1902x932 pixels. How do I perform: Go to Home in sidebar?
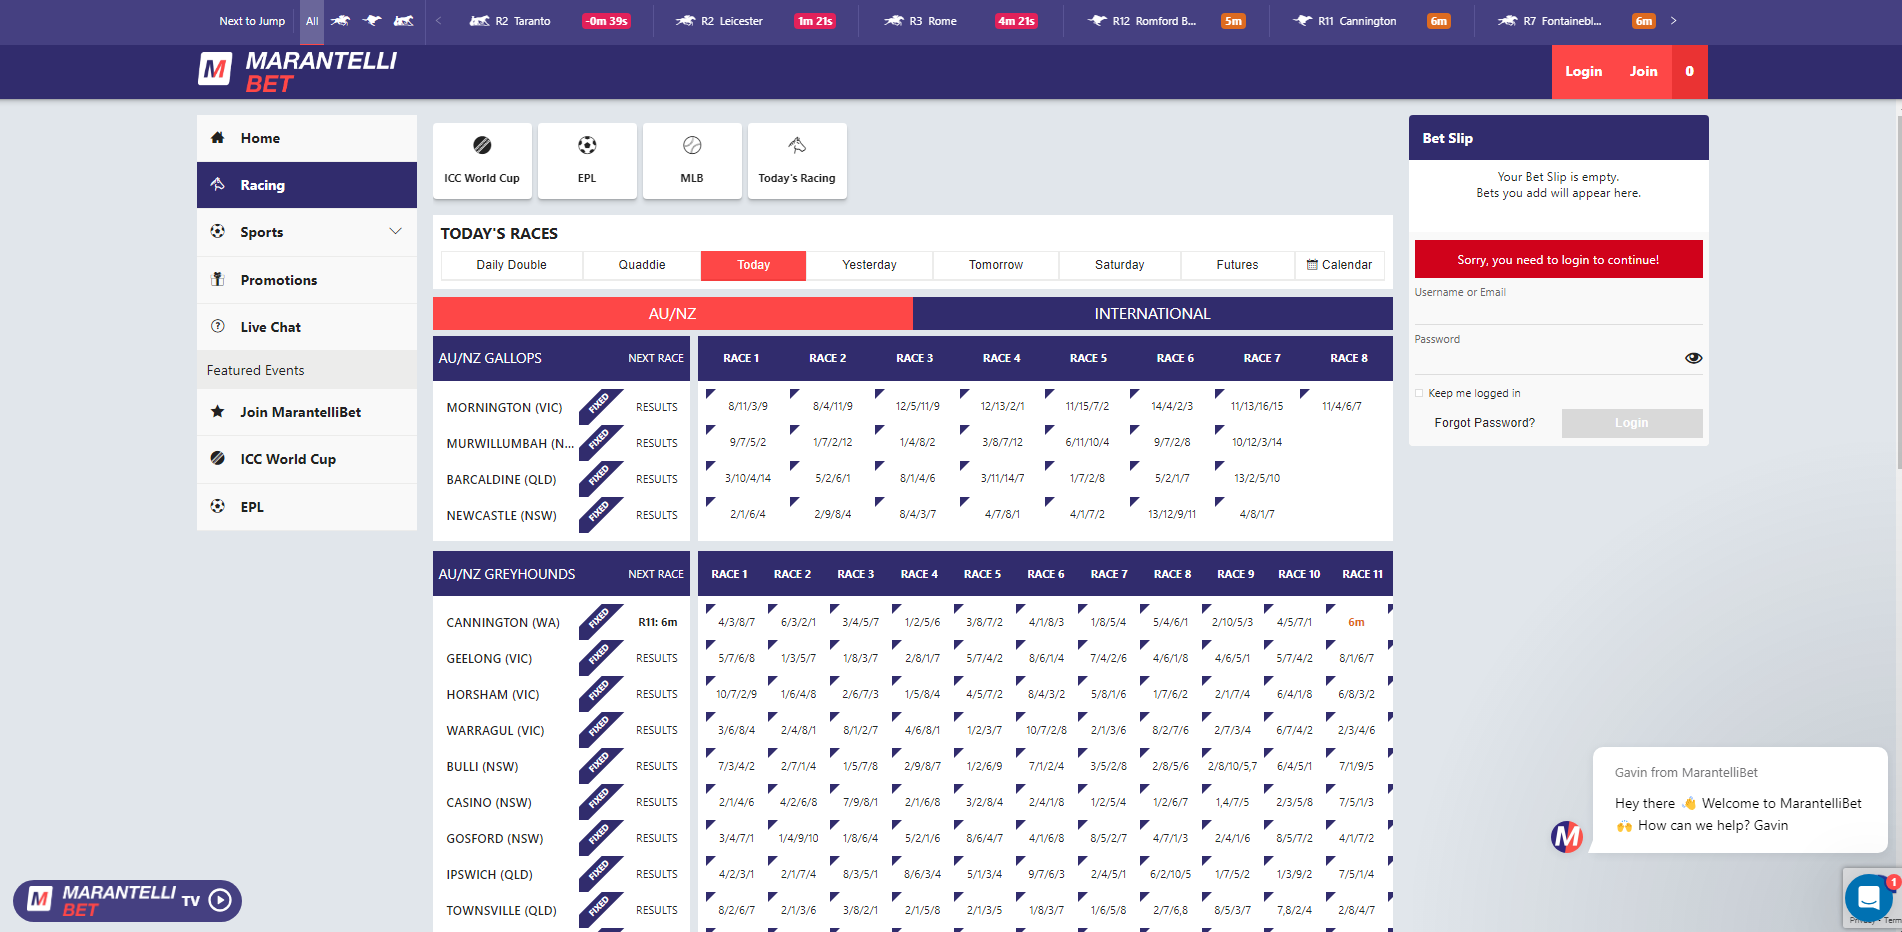pos(307,138)
